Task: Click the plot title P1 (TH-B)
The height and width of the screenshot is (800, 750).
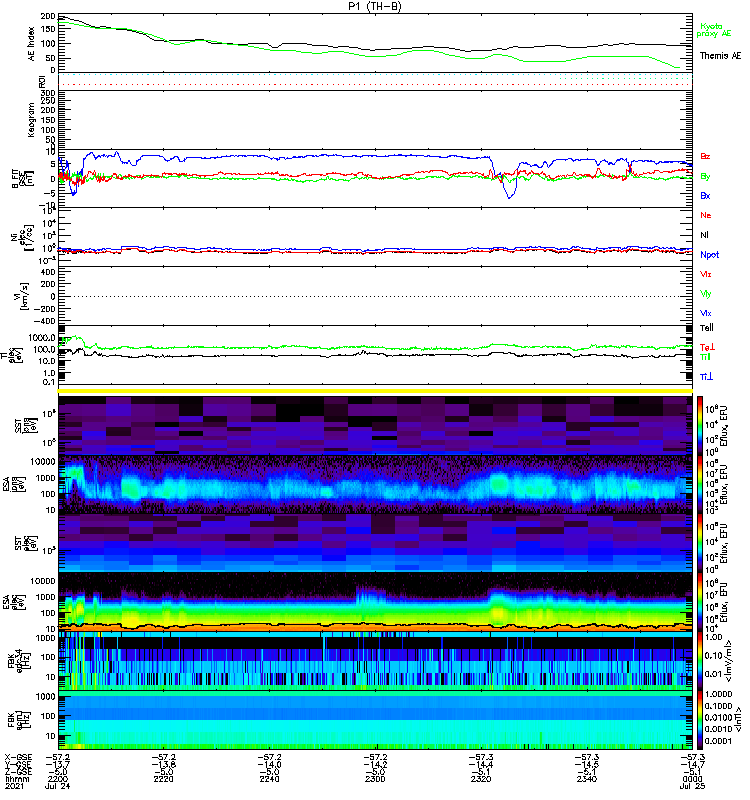Action: (x=374, y=6)
